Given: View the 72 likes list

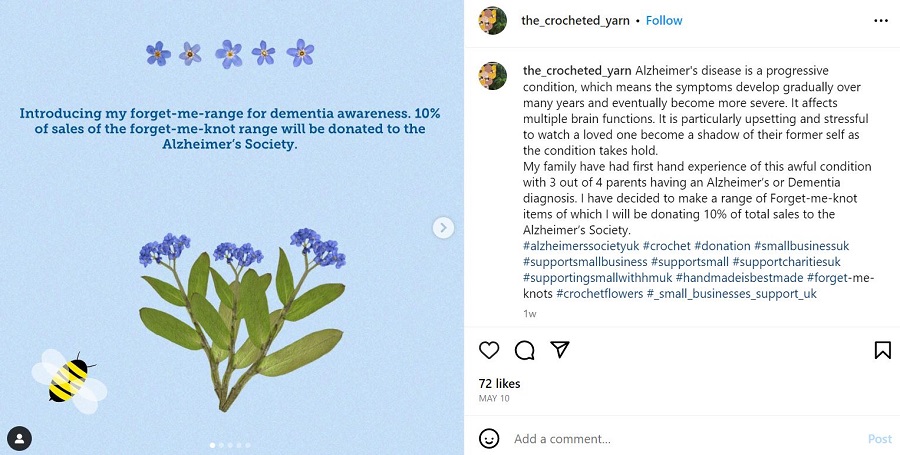Looking at the screenshot, I should click(499, 383).
